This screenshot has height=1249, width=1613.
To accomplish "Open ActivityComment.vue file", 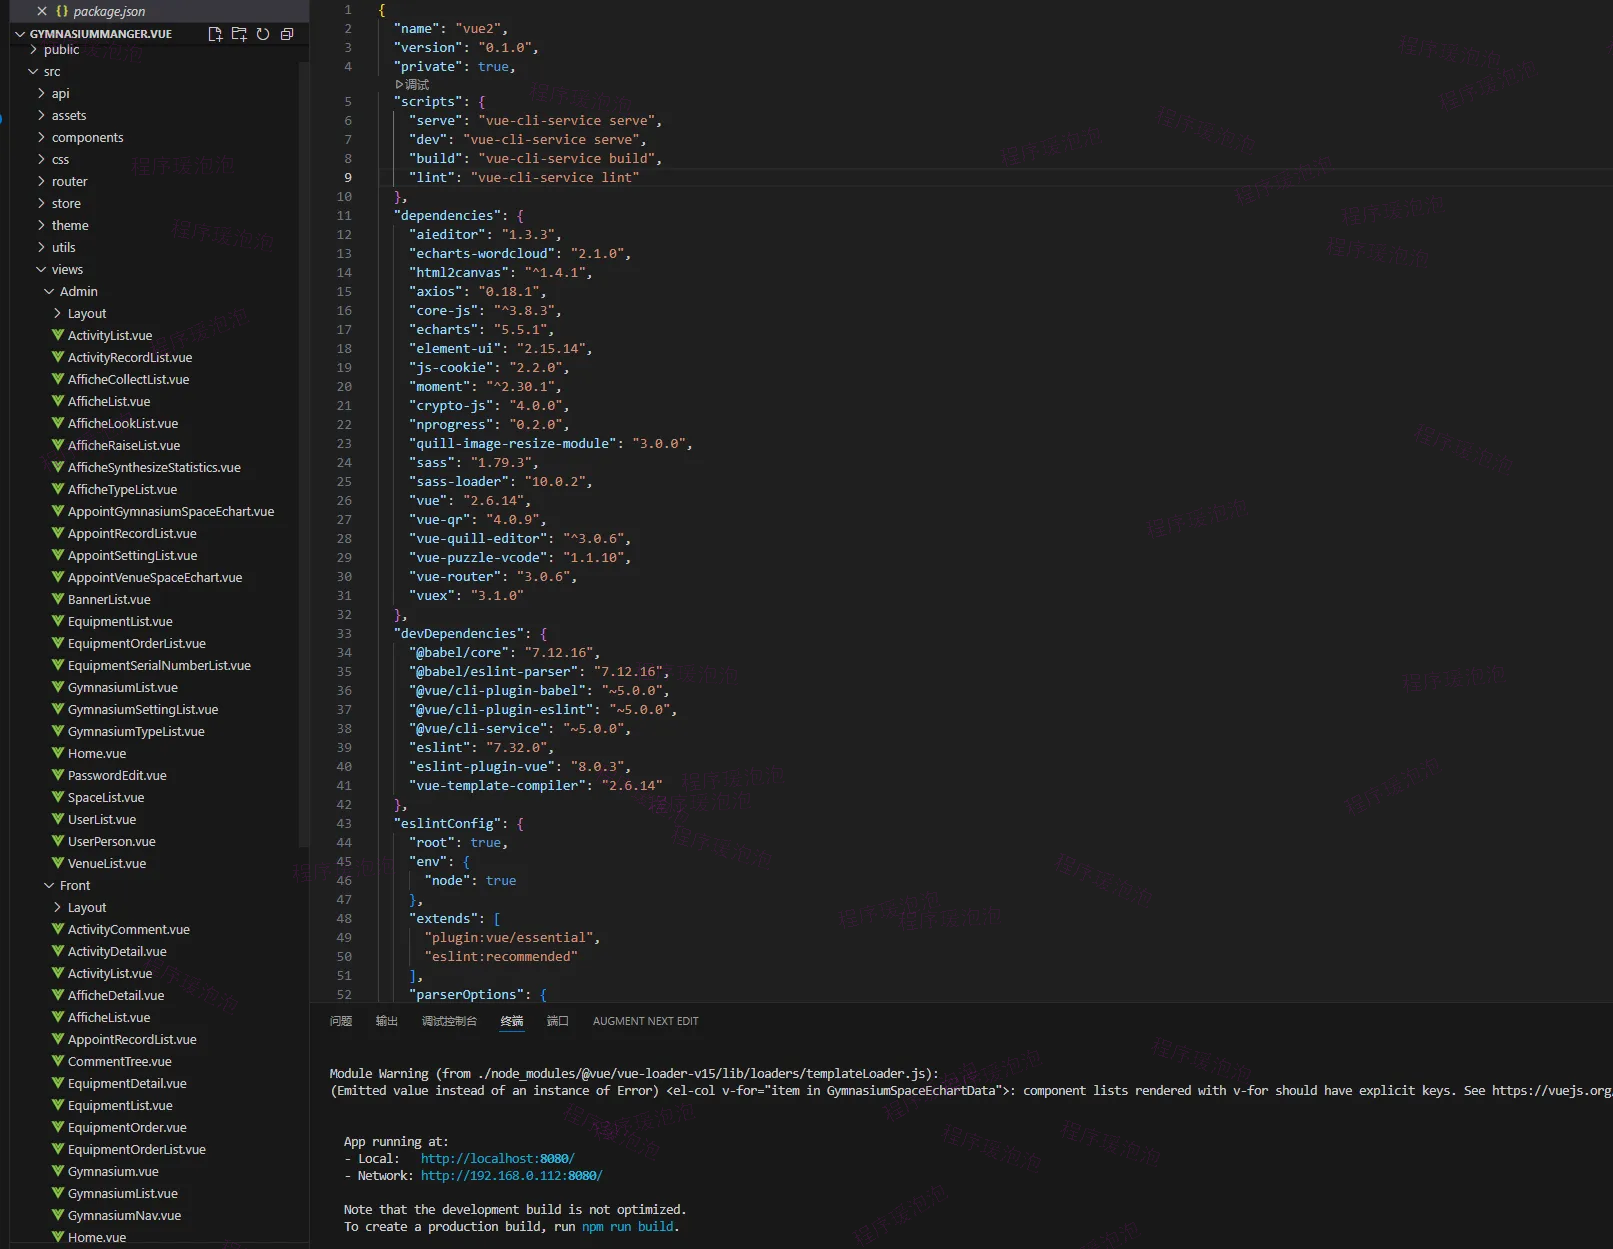I will tap(129, 929).
